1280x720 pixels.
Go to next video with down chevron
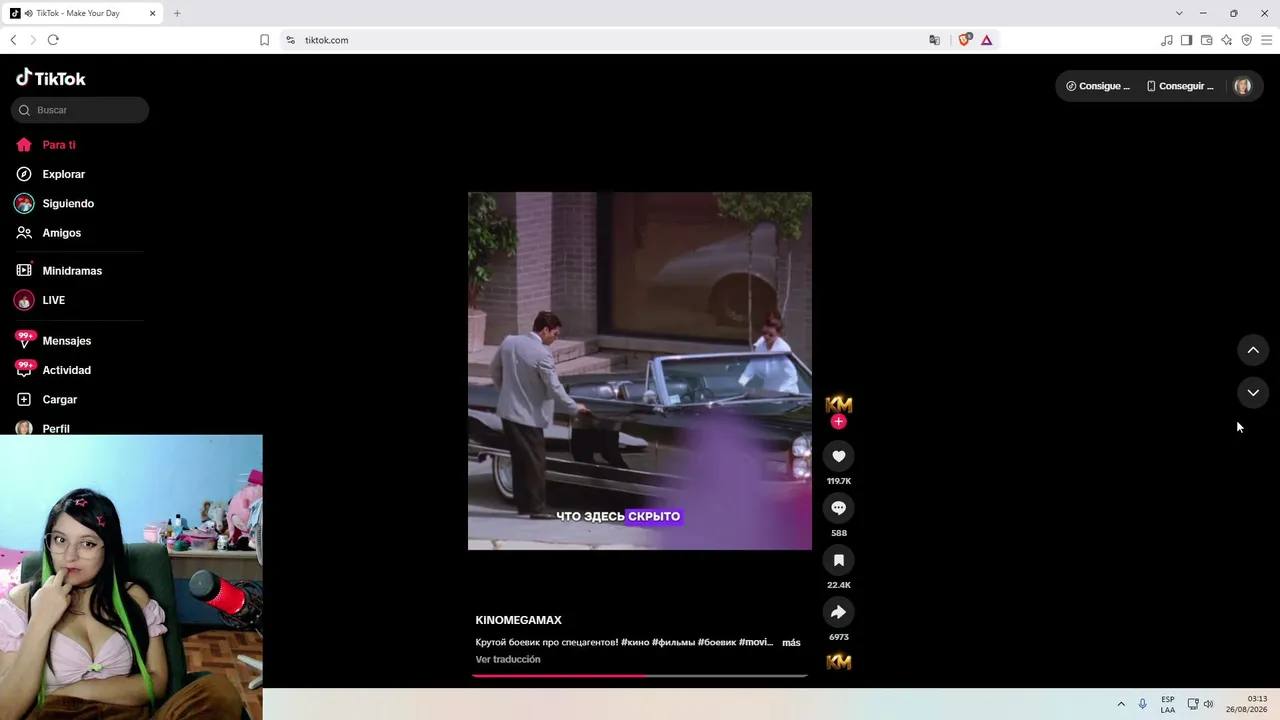pyautogui.click(x=1253, y=393)
